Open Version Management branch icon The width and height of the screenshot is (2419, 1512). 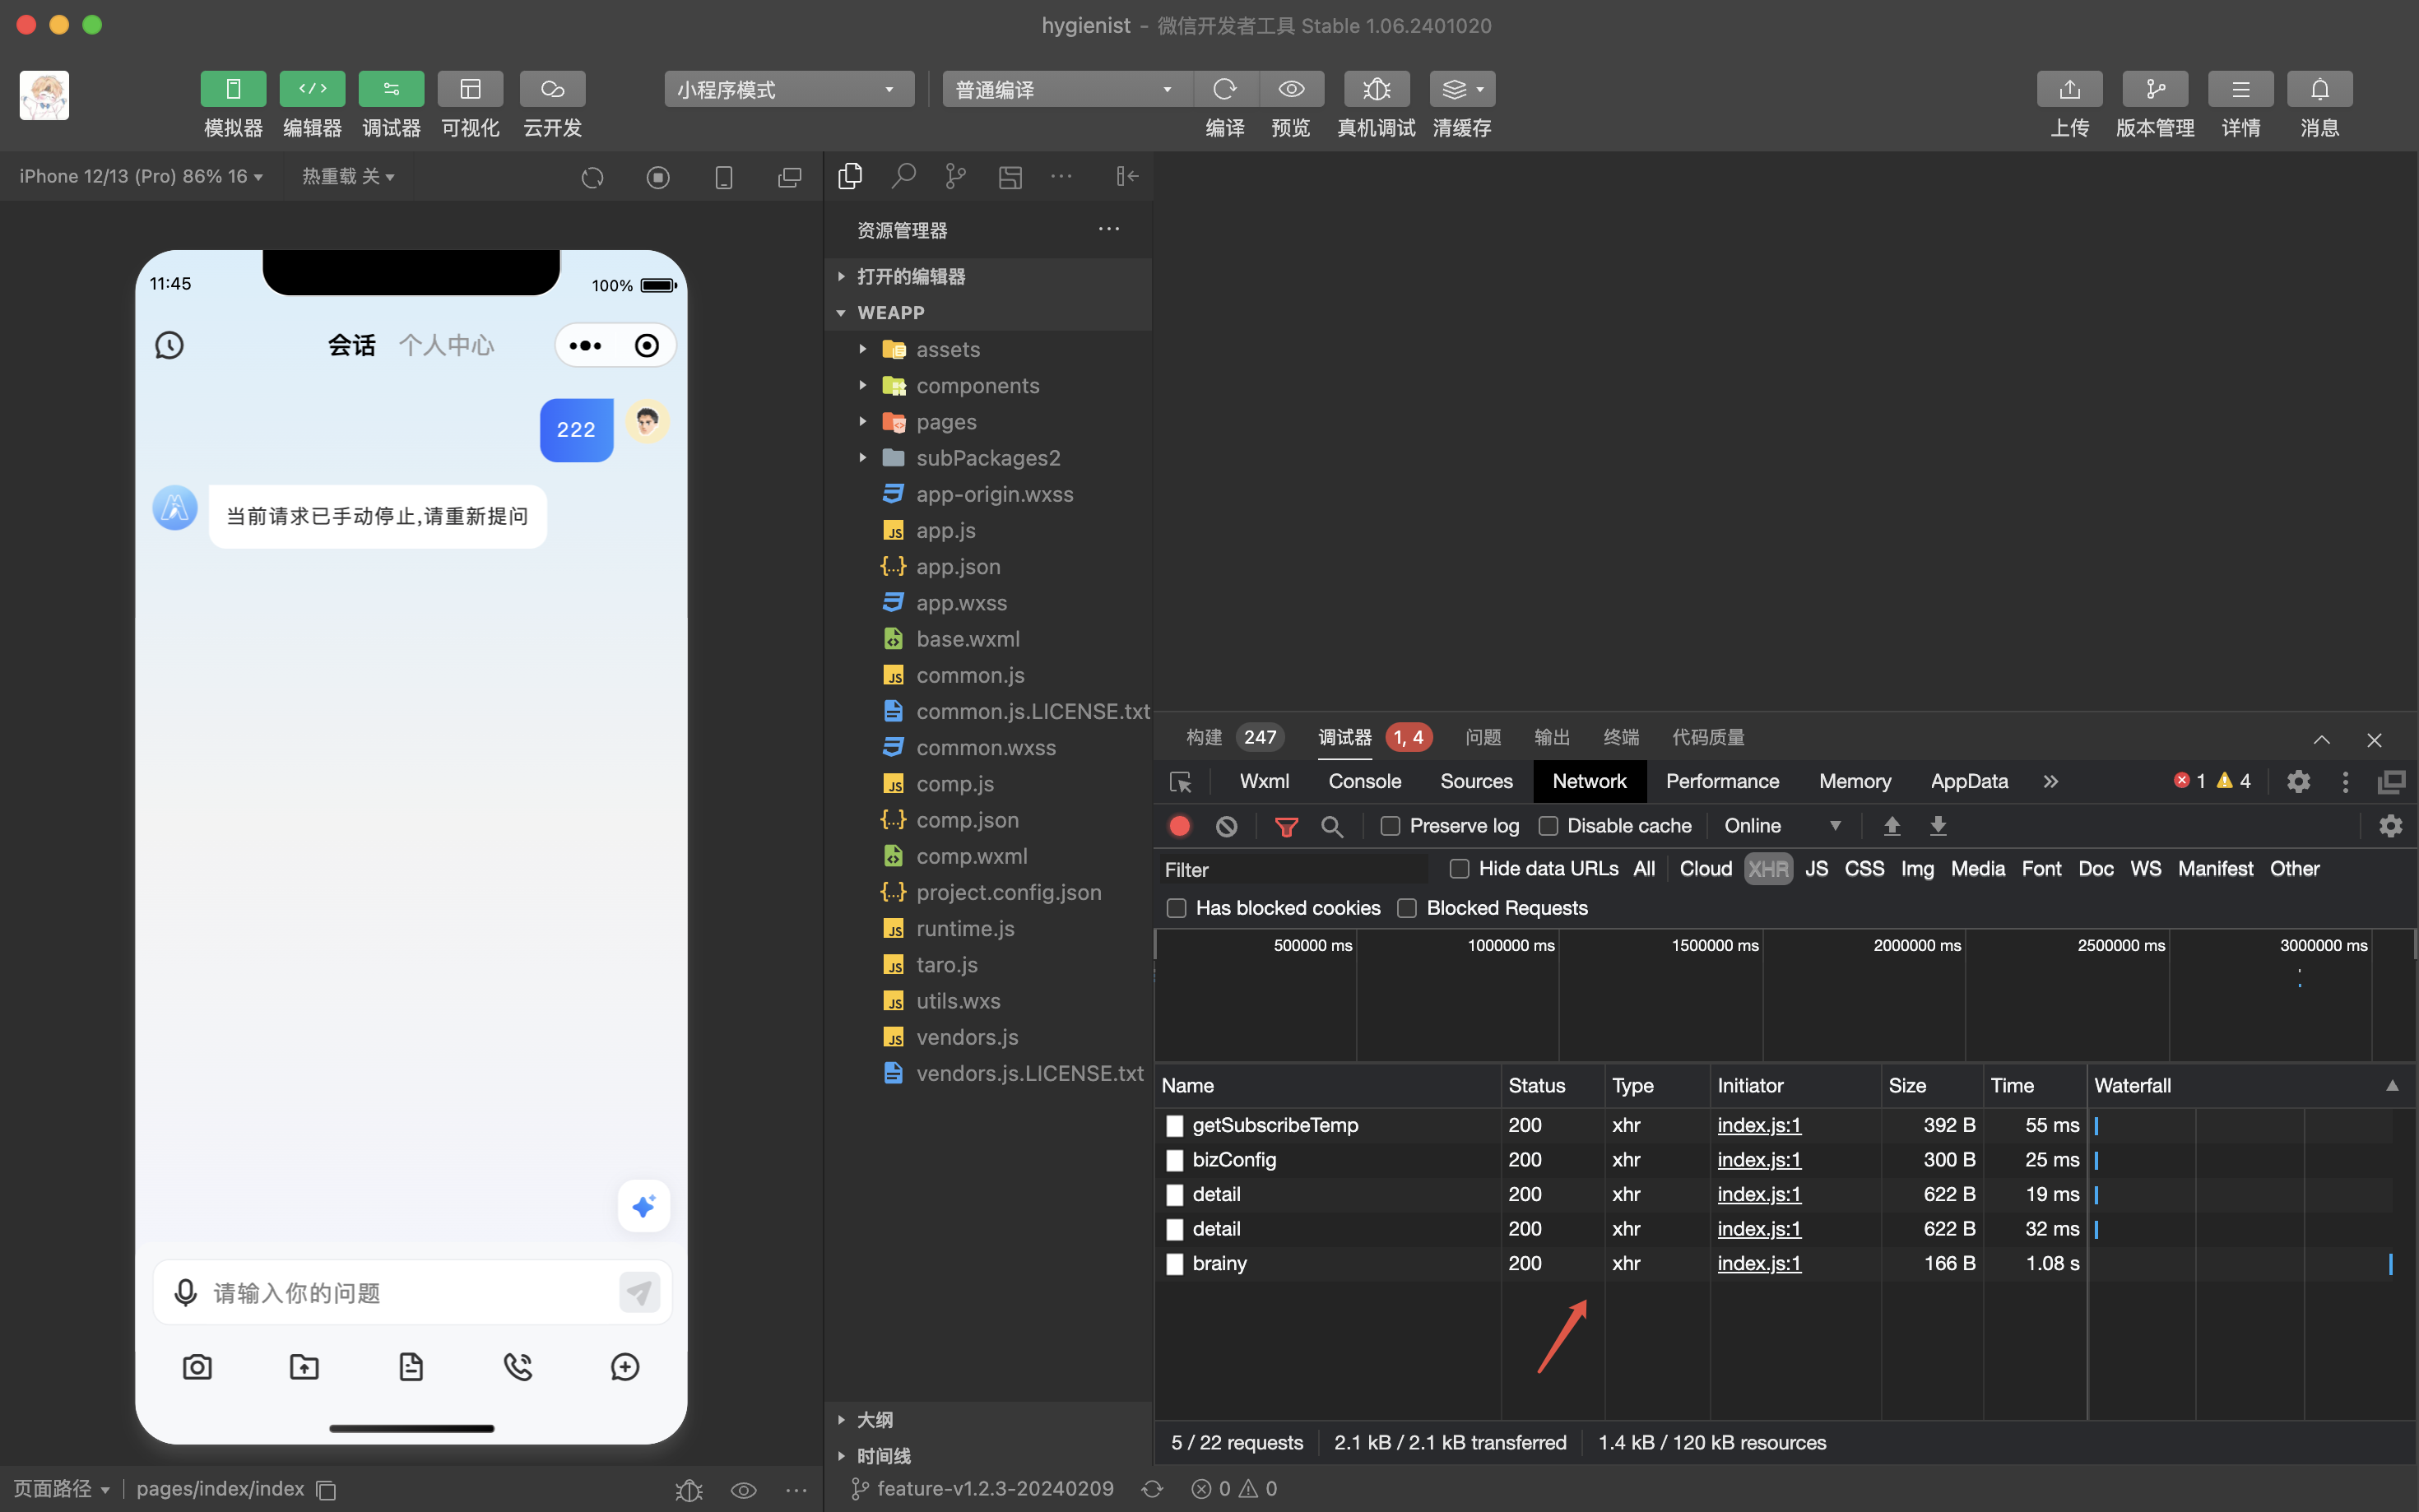click(2154, 89)
